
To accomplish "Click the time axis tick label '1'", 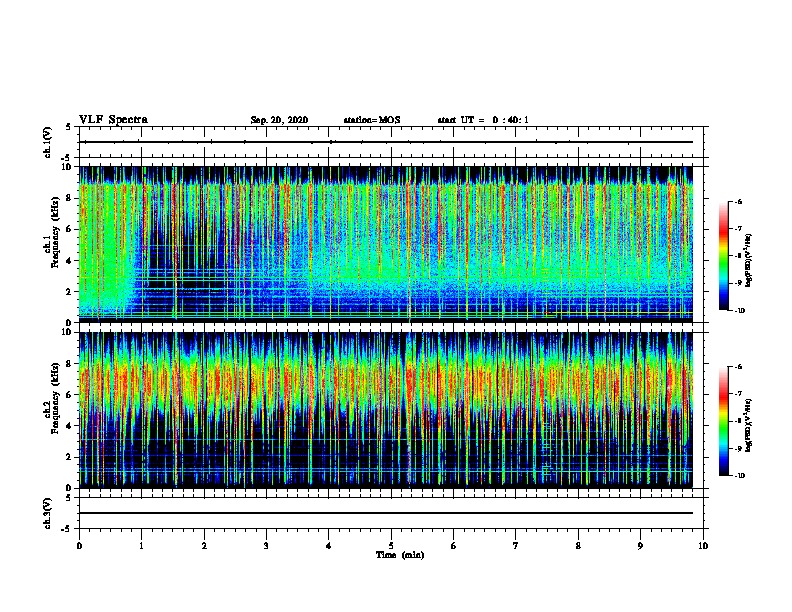I will (x=141, y=546).
